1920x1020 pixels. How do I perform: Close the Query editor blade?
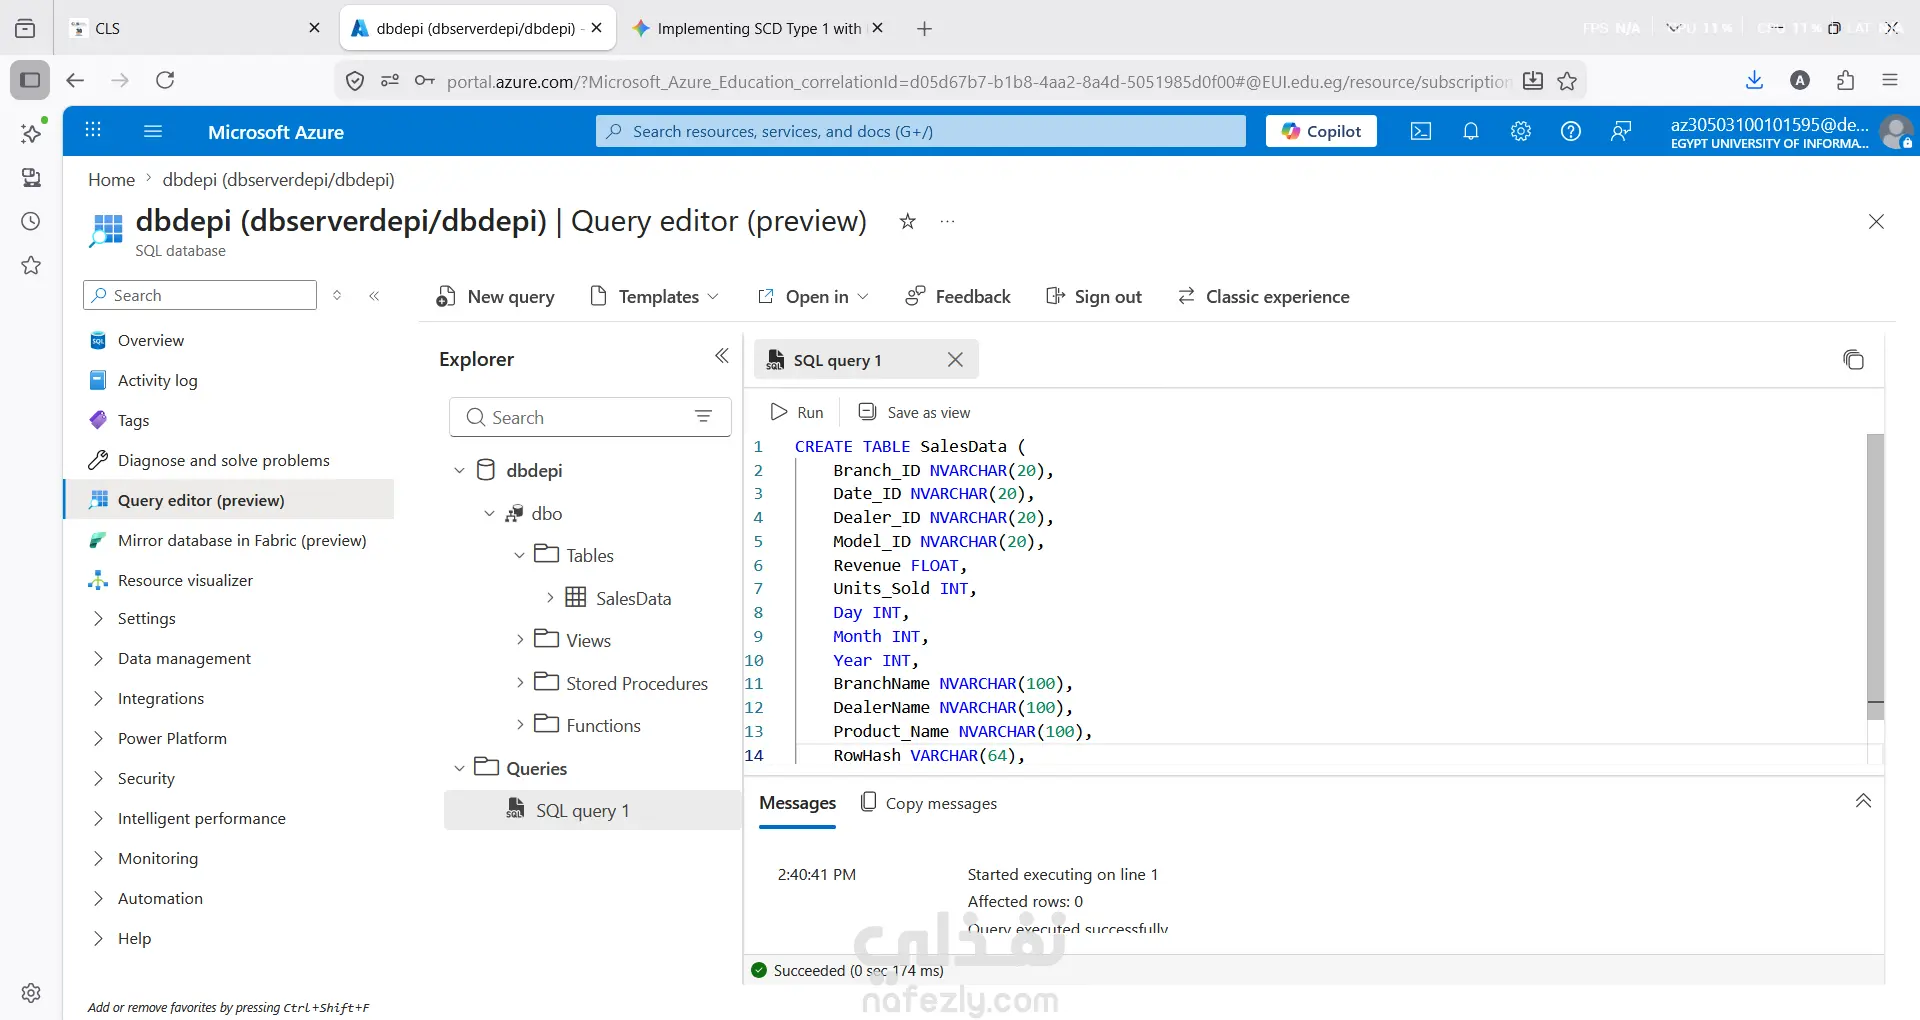coord(1876,221)
